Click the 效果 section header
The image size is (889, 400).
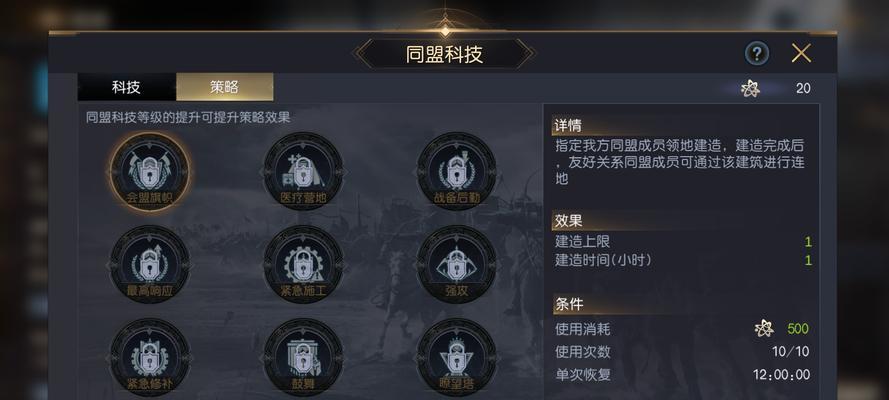[568, 220]
